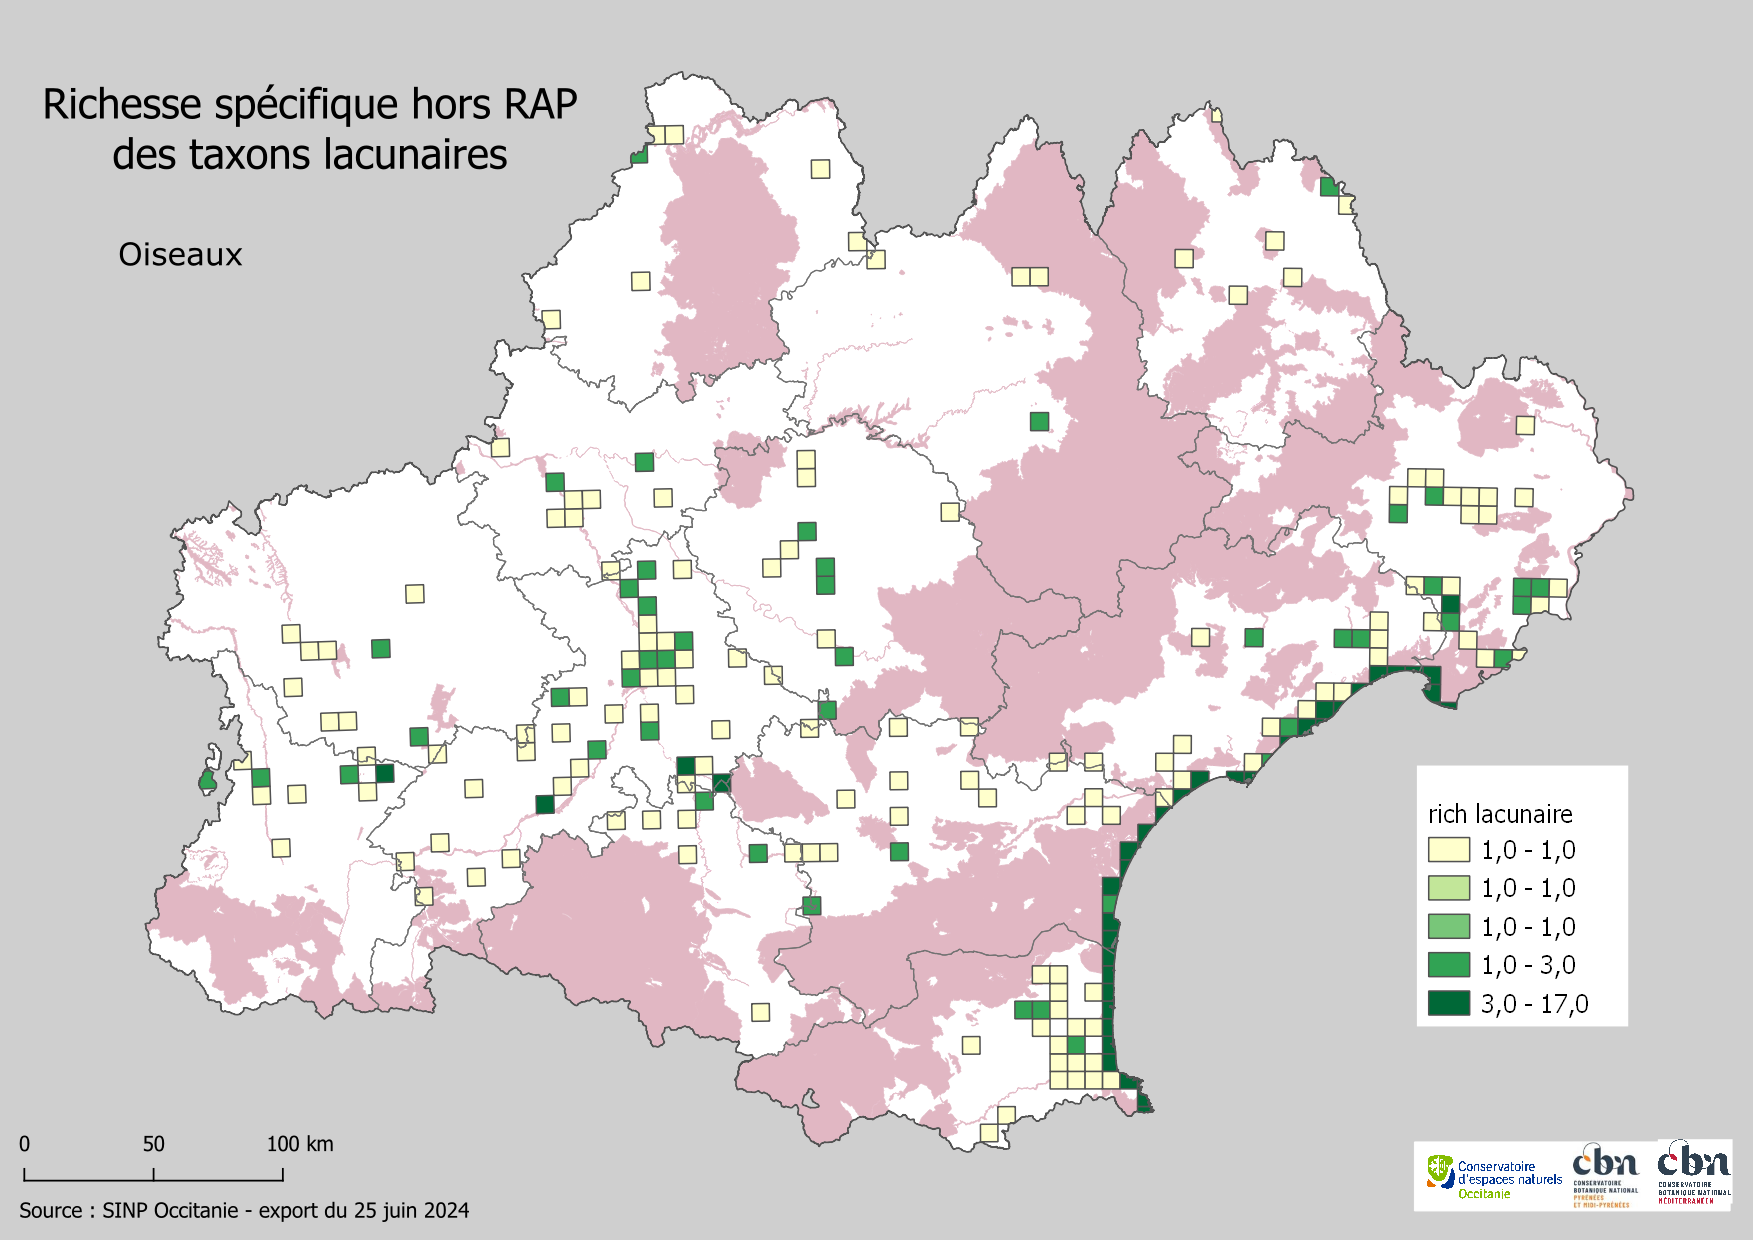The image size is (1753, 1240).
Task: Click the '1,0 - 3,0' legend label
Action: (x=1528, y=965)
